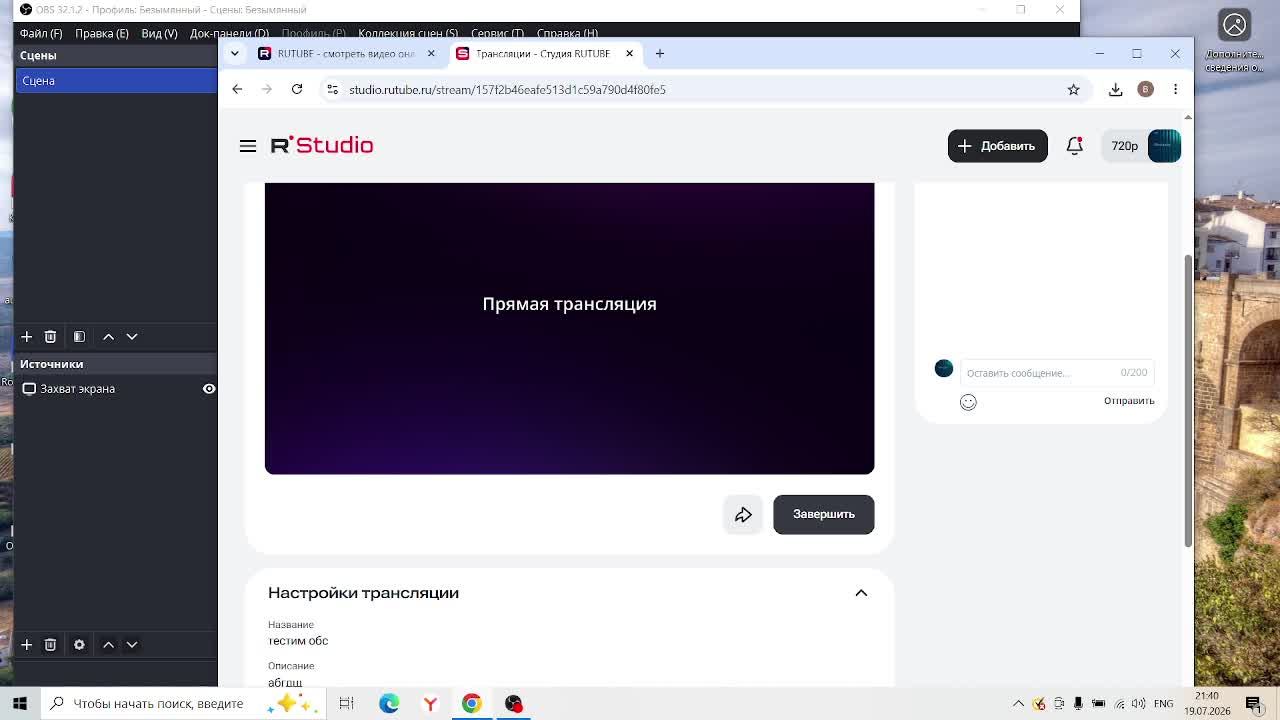Screen dimensions: 1280x720
Task: Open OBS Правка menu
Action: pos(101,33)
